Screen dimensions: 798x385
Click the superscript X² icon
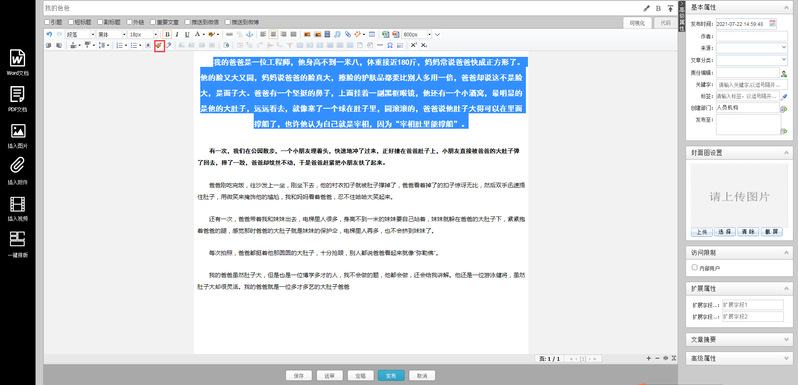tap(414, 45)
